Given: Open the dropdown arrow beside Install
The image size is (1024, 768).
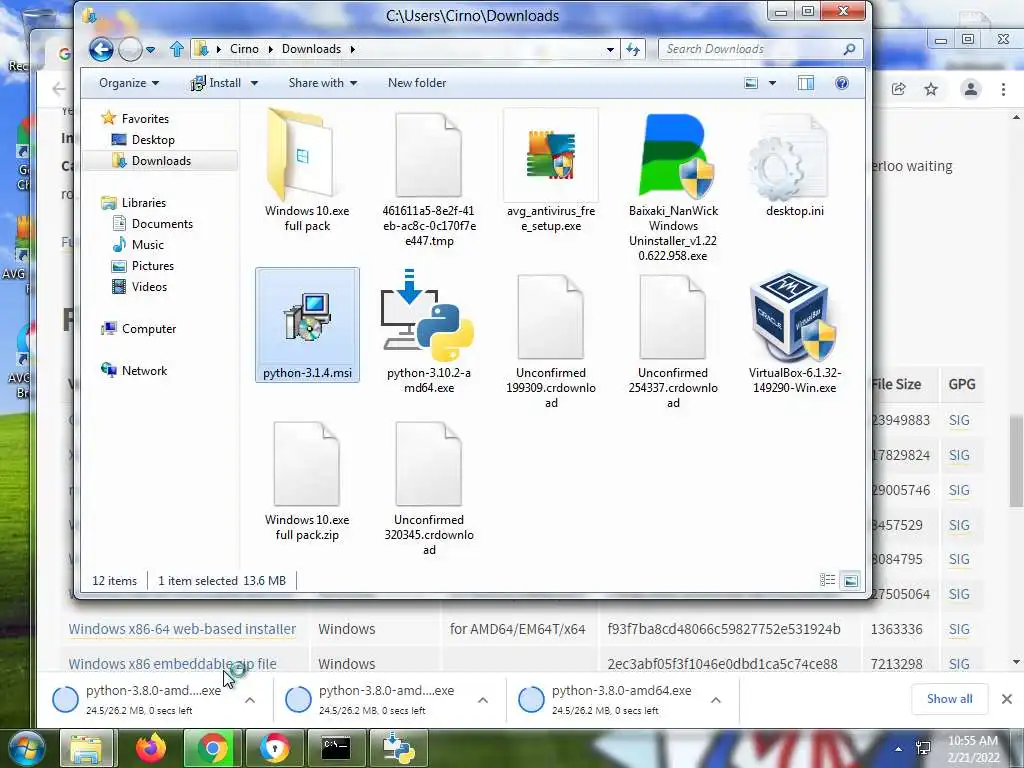Looking at the screenshot, I should tap(254, 83).
